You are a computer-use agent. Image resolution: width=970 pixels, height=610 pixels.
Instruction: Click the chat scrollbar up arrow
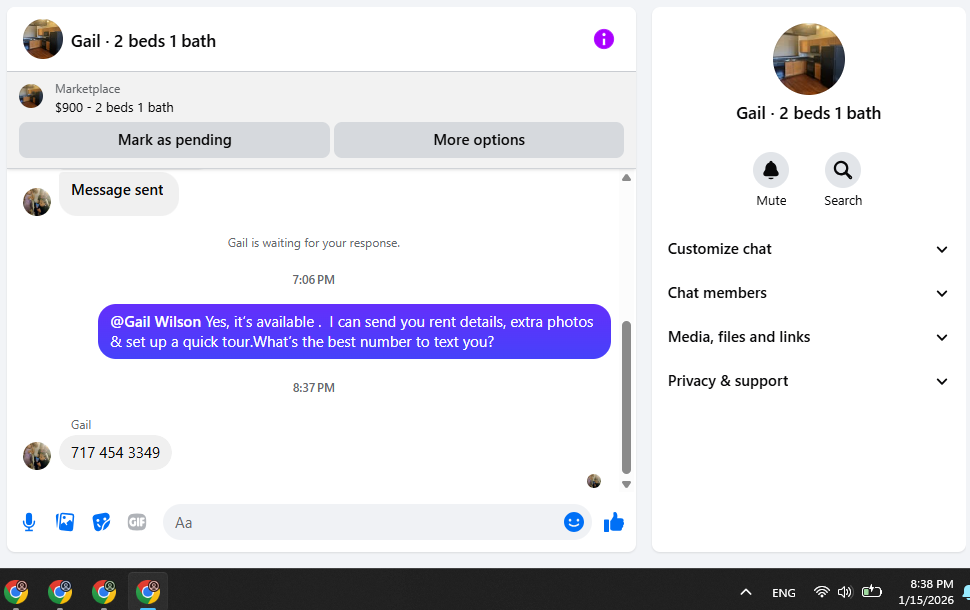pyautogui.click(x=626, y=178)
